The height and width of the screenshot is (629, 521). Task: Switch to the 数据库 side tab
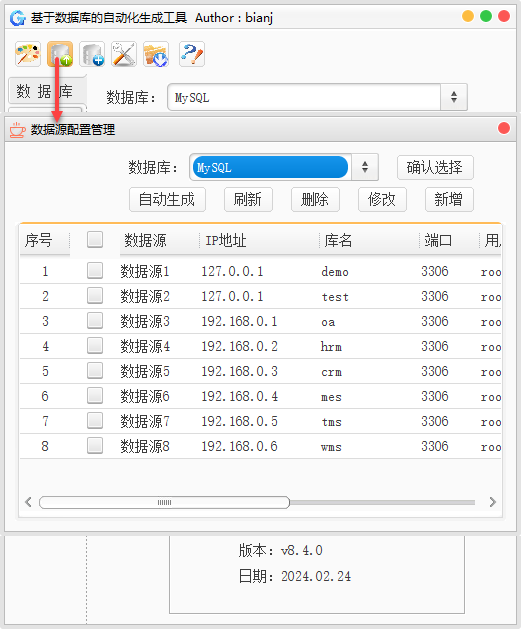(x=45, y=91)
